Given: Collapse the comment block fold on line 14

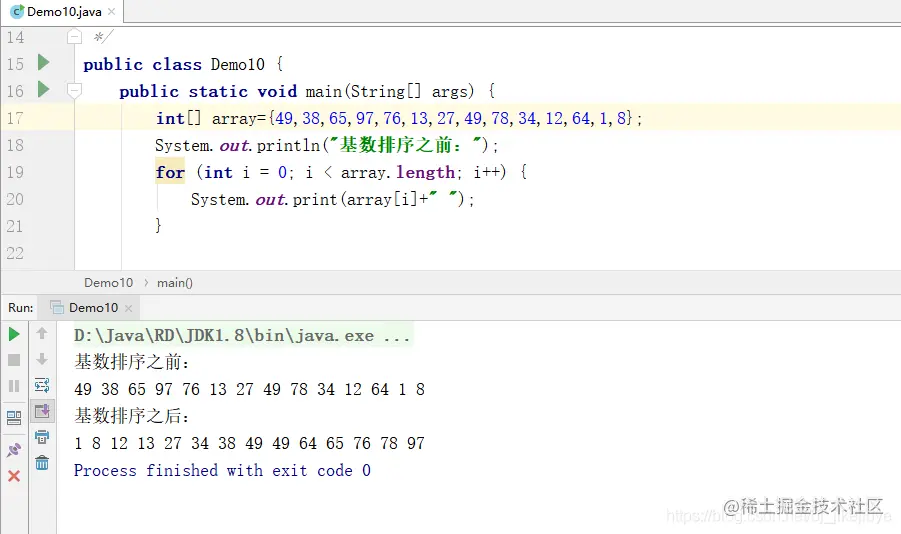Looking at the screenshot, I should click(74, 37).
